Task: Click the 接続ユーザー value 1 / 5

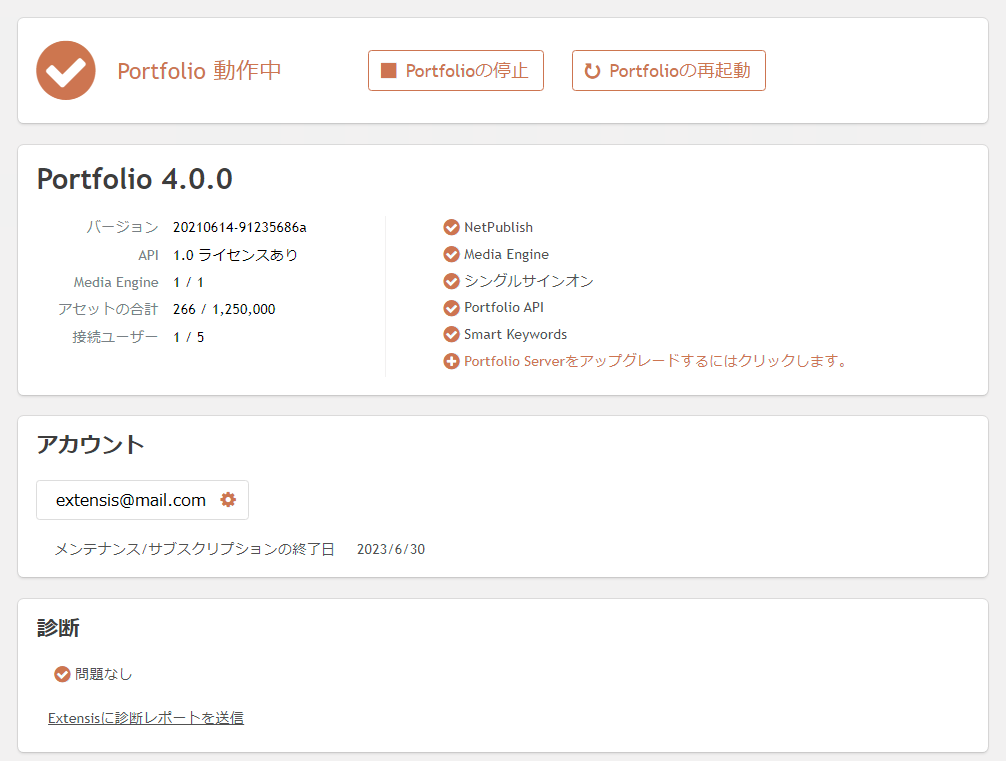Action: click(x=189, y=337)
